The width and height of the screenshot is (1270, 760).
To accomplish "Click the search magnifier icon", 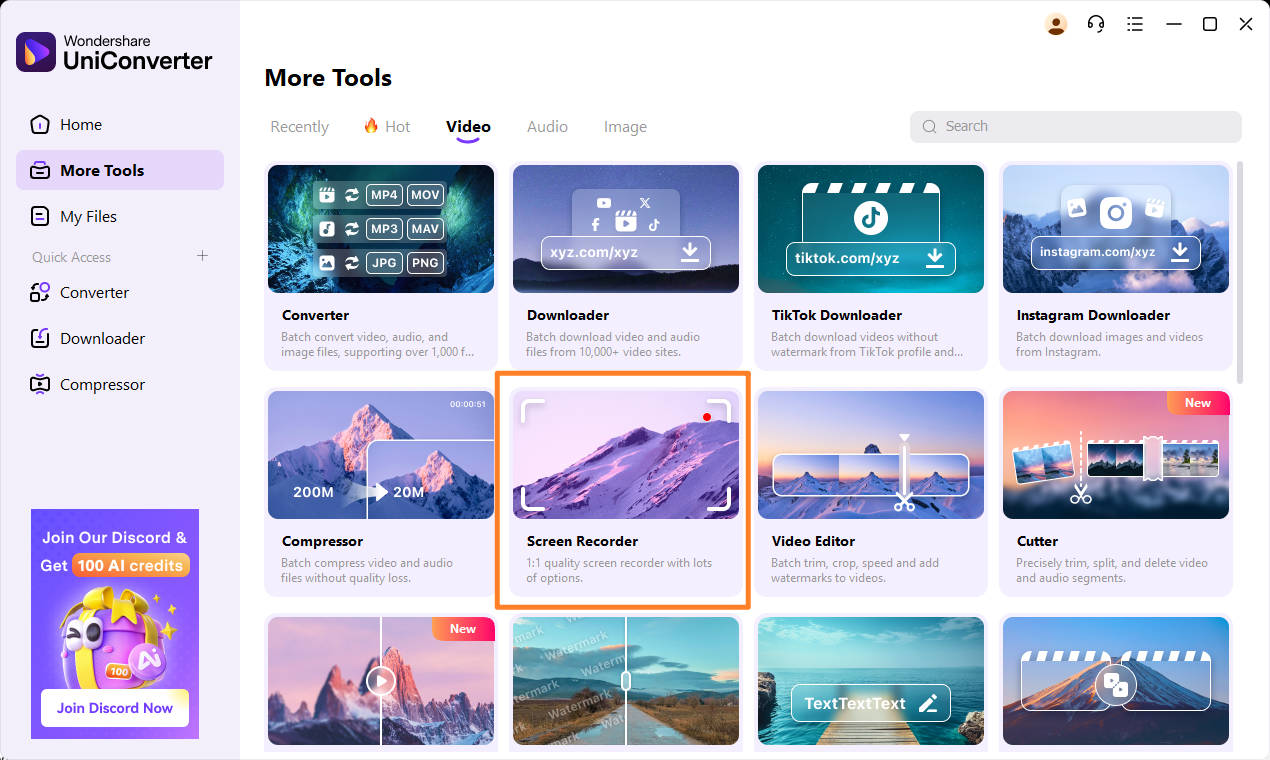I will coord(929,127).
